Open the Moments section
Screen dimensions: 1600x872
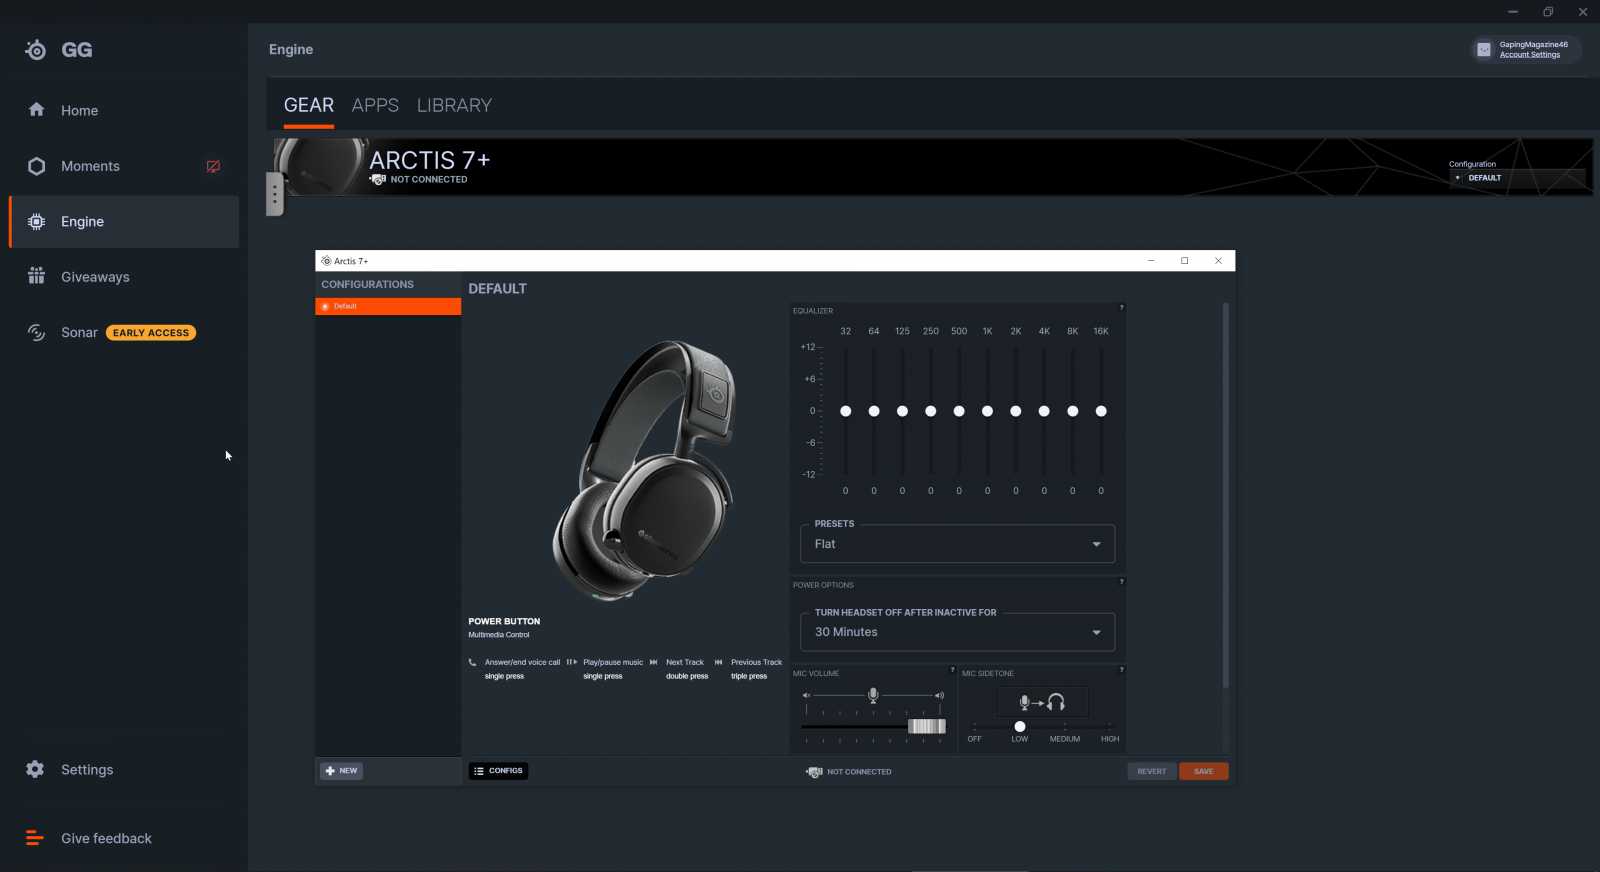coord(124,166)
